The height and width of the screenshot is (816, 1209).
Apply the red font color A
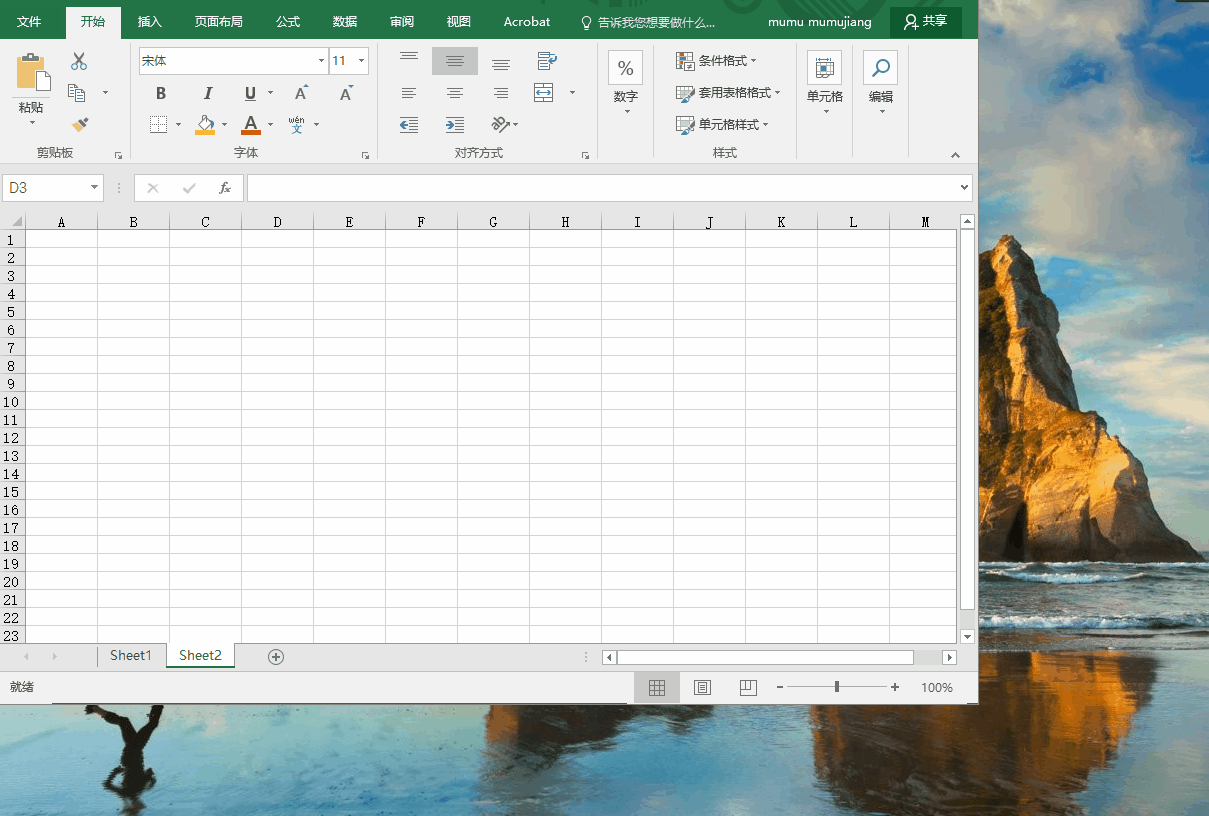coord(250,125)
